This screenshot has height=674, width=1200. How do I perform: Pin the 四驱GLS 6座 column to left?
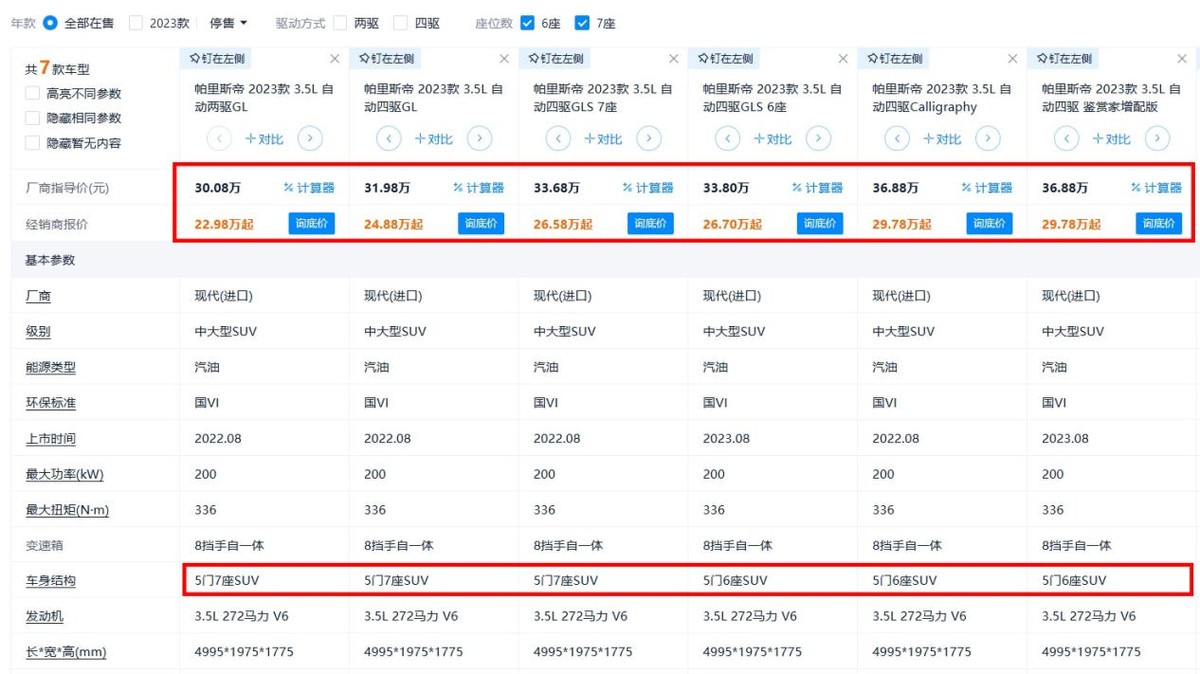[x=726, y=59]
